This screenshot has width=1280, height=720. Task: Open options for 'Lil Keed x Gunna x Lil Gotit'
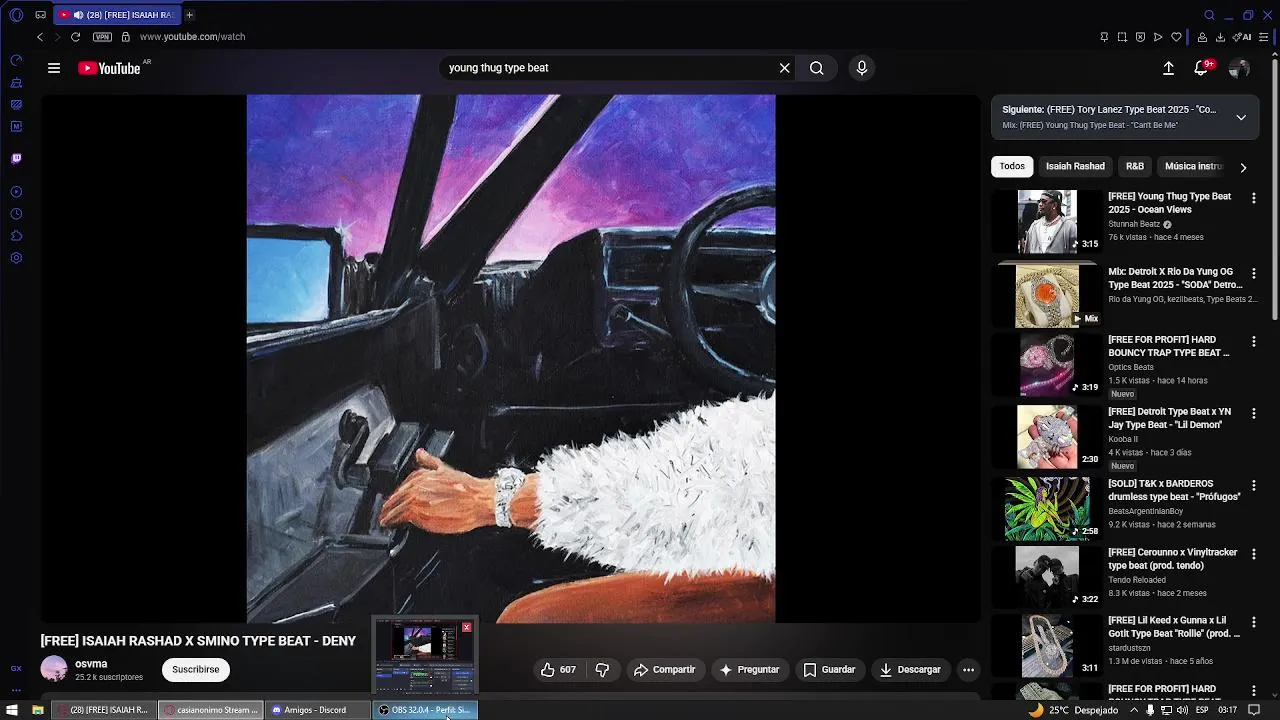point(1253,622)
